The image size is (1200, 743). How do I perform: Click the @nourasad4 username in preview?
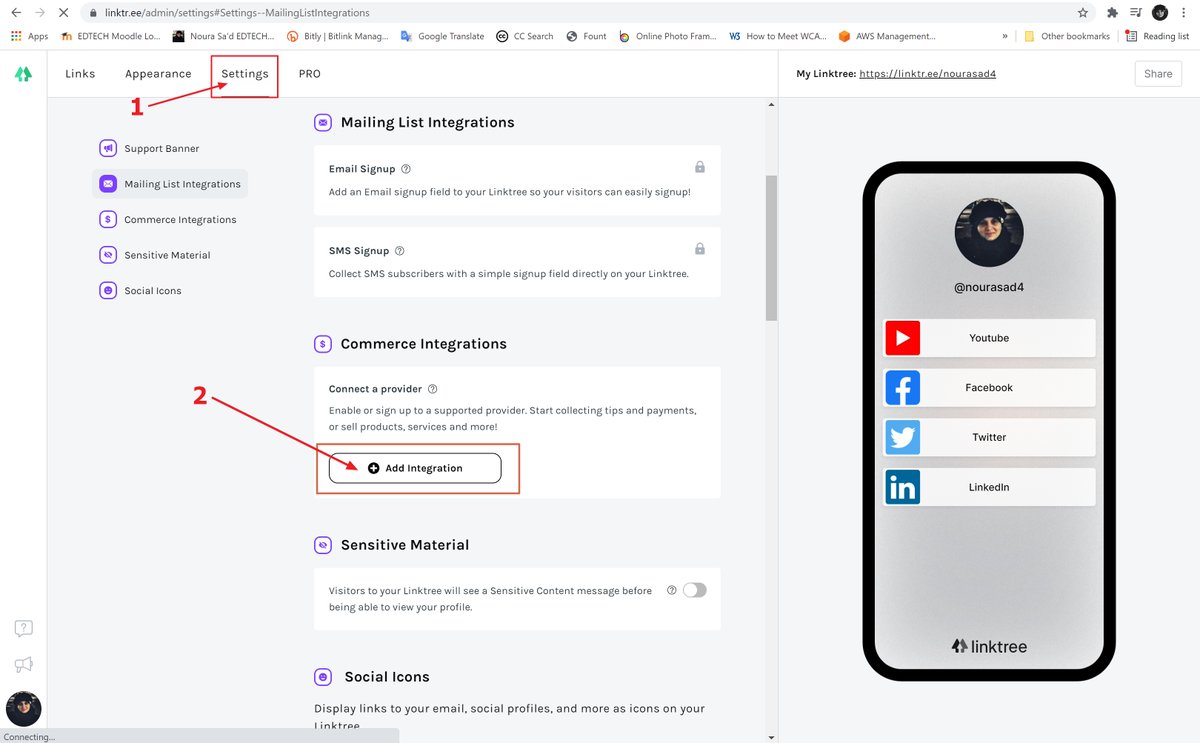point(989,287)
